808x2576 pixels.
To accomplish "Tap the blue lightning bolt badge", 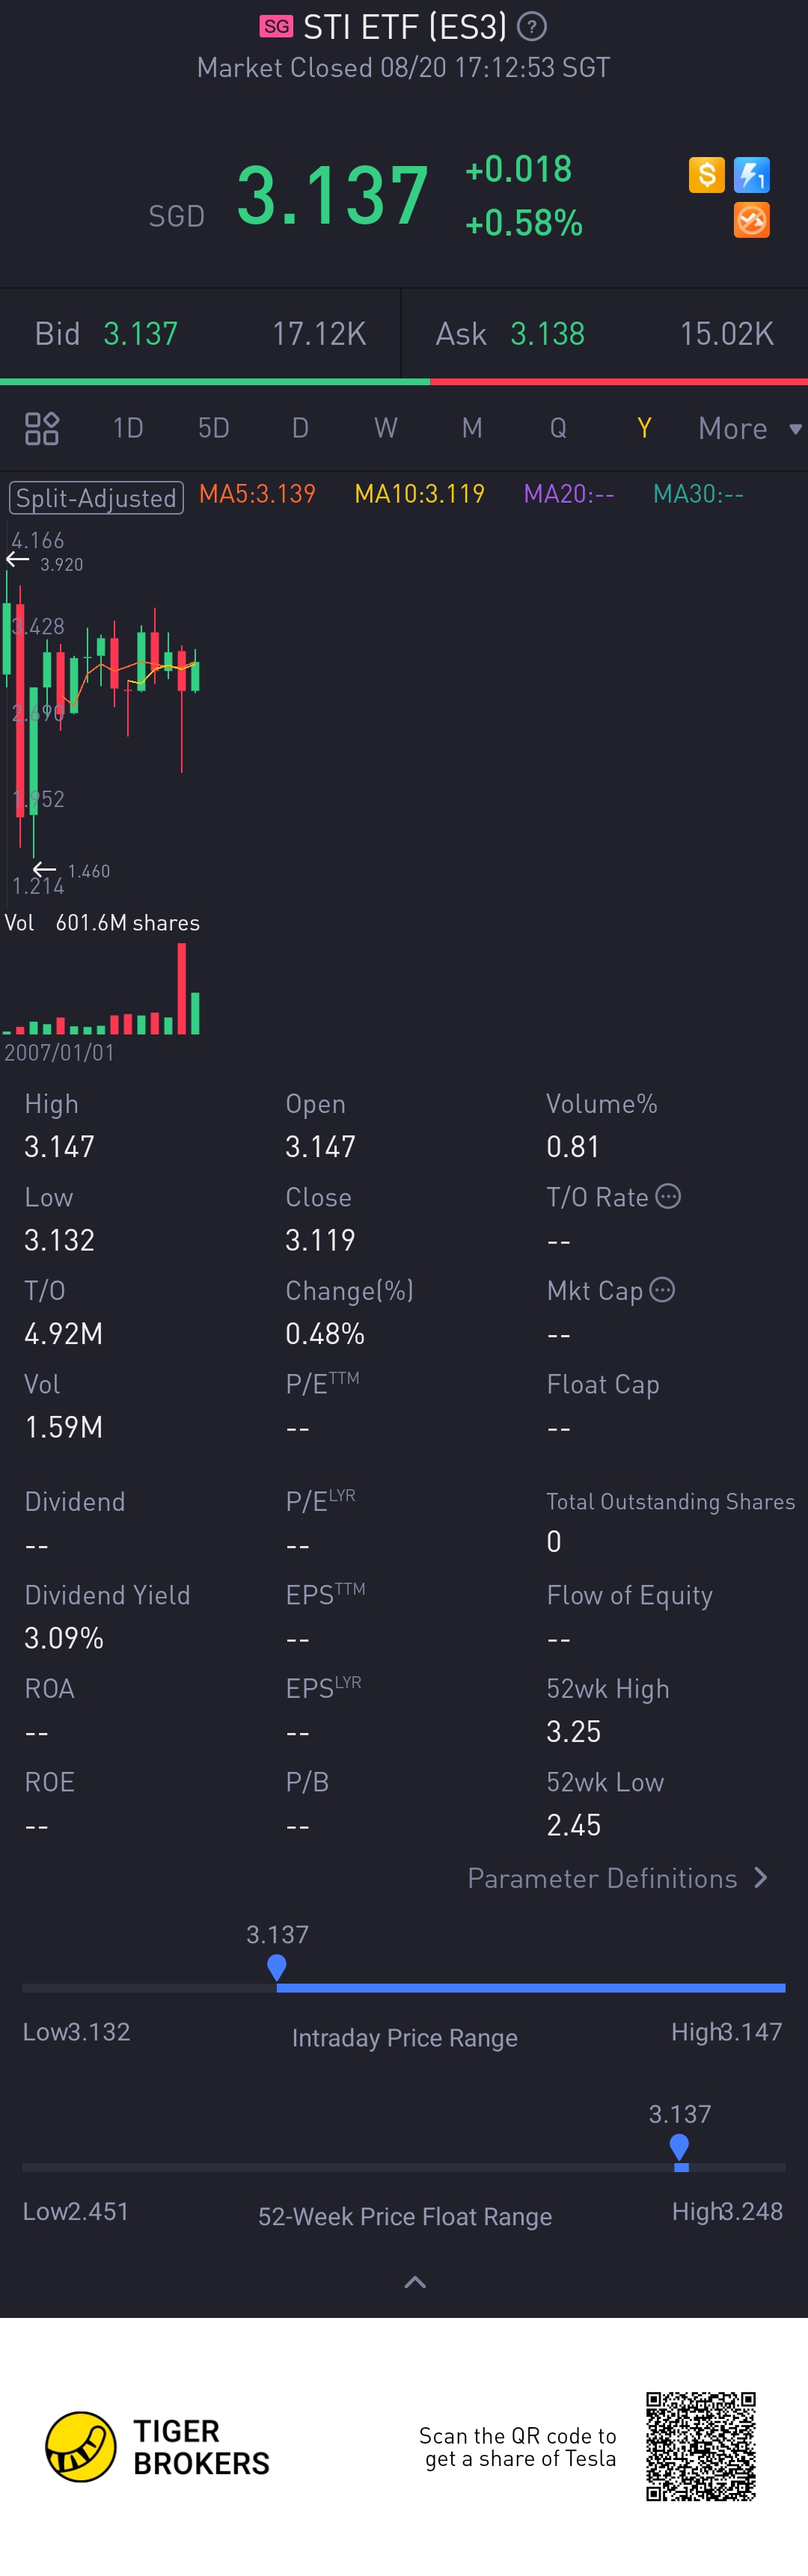I will click(751, 175).
